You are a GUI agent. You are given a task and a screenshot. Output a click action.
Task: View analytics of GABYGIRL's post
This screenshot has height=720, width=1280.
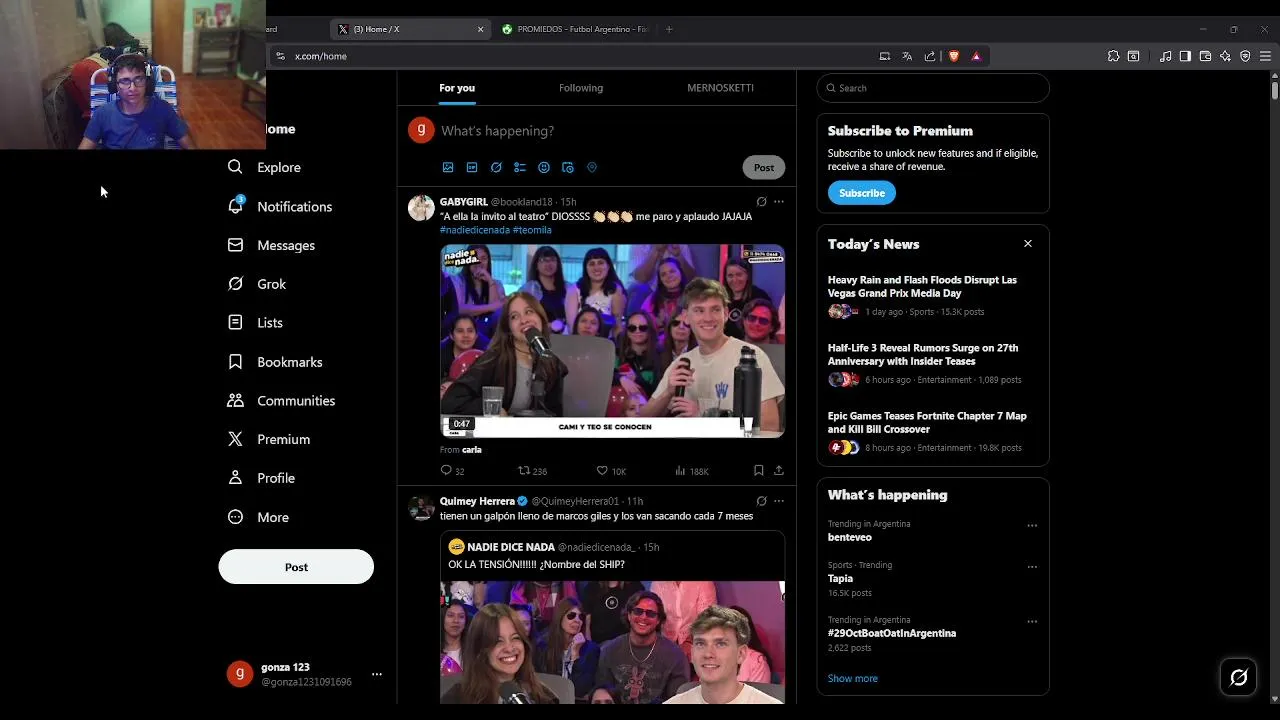(692, 470)
